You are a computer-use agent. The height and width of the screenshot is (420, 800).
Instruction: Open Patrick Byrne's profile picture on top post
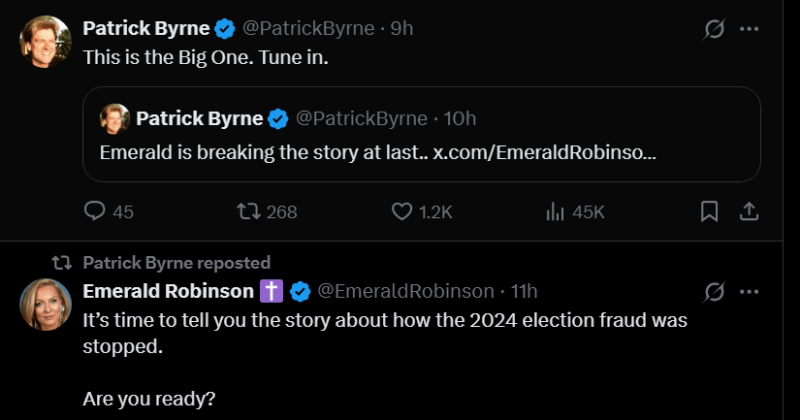pyautogui.click(x=45, y=42)
